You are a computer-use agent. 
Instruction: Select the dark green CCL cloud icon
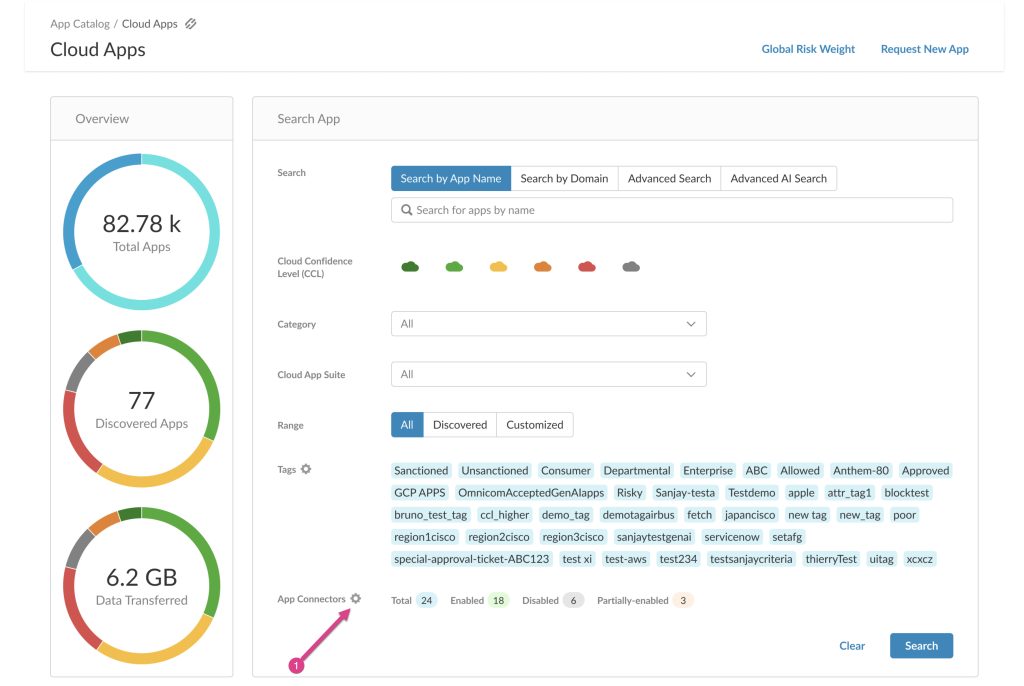point(410,267)
